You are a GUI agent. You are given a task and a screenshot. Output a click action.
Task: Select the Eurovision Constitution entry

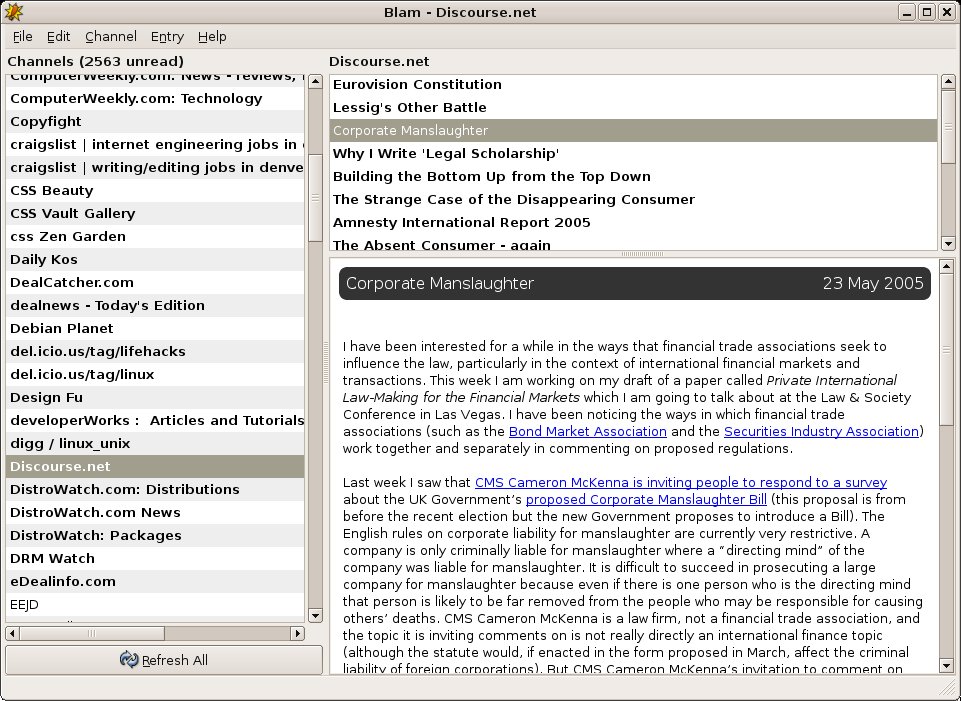633,85
